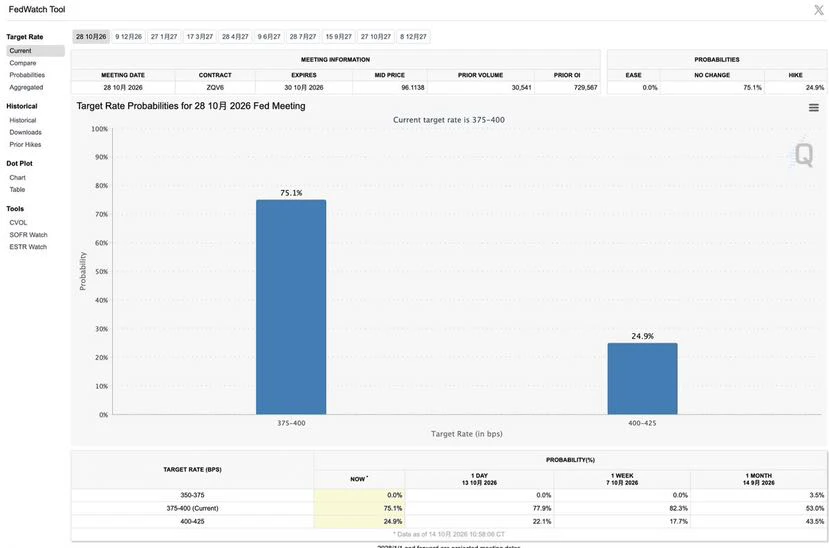Screen dimensions: 829x548
Task: Click the NO CHANGE column header
Action: [712, 75]
